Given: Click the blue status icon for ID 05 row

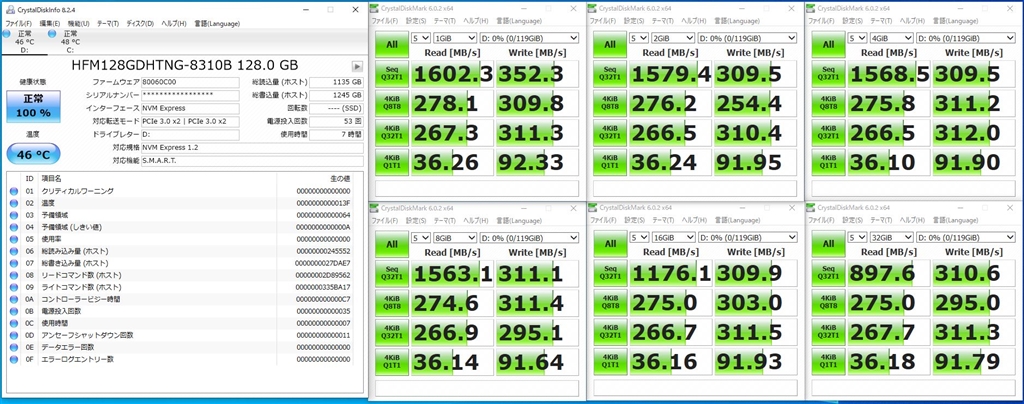Looking at the screenshot, I should 14,239.
